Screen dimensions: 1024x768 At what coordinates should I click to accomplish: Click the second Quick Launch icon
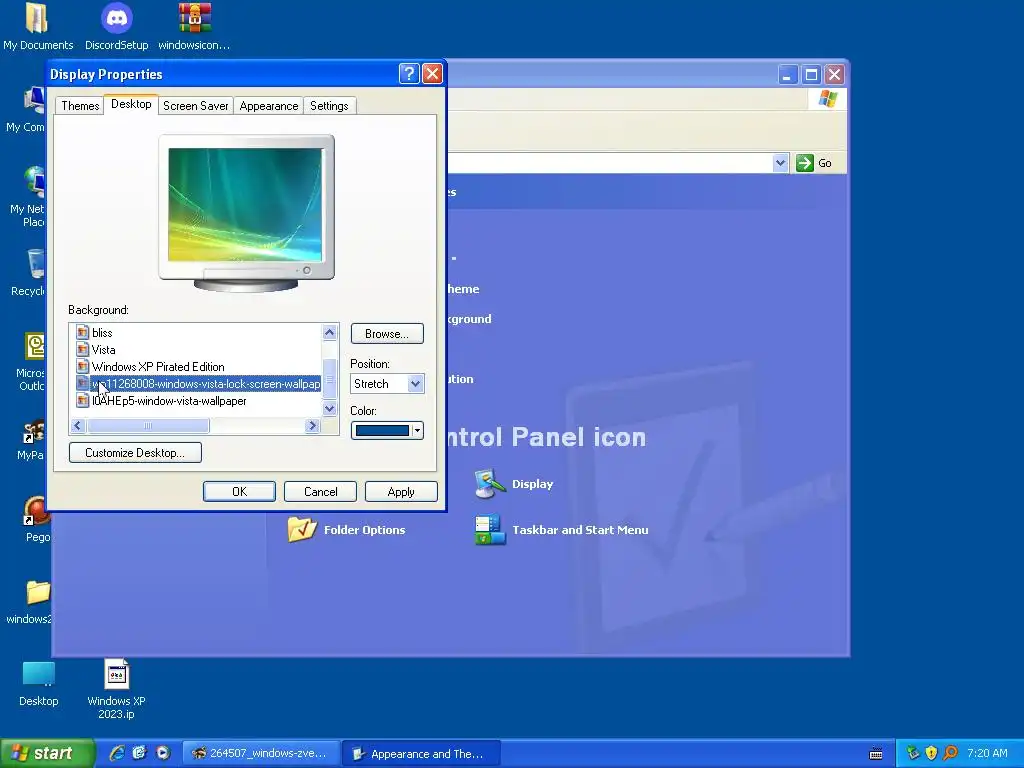140,753
